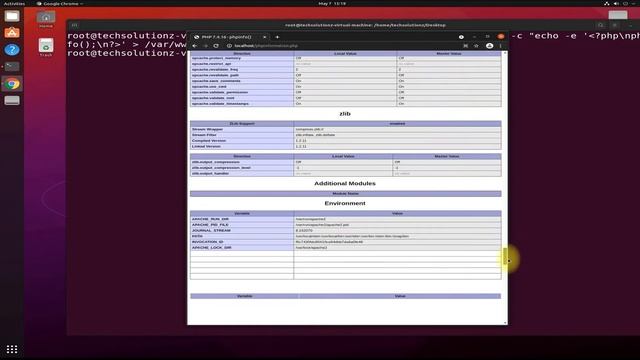Click the INVOCATION_ID variable cell

(242, 242)
